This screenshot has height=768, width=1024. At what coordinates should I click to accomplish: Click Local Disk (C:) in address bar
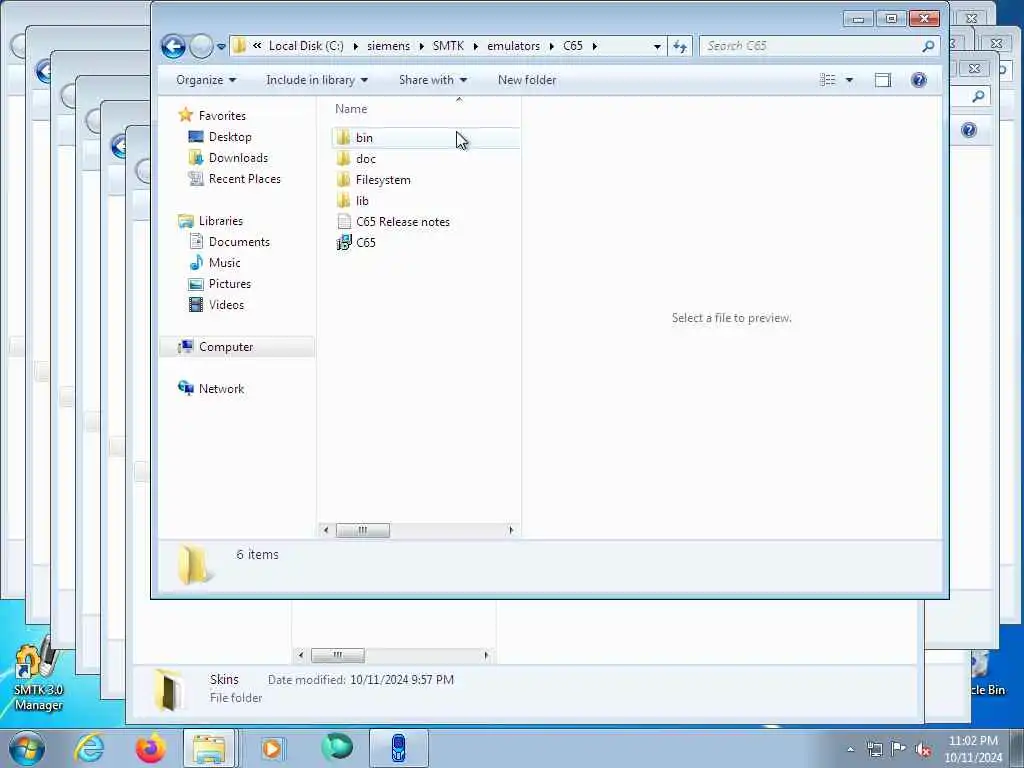(306, 46)
